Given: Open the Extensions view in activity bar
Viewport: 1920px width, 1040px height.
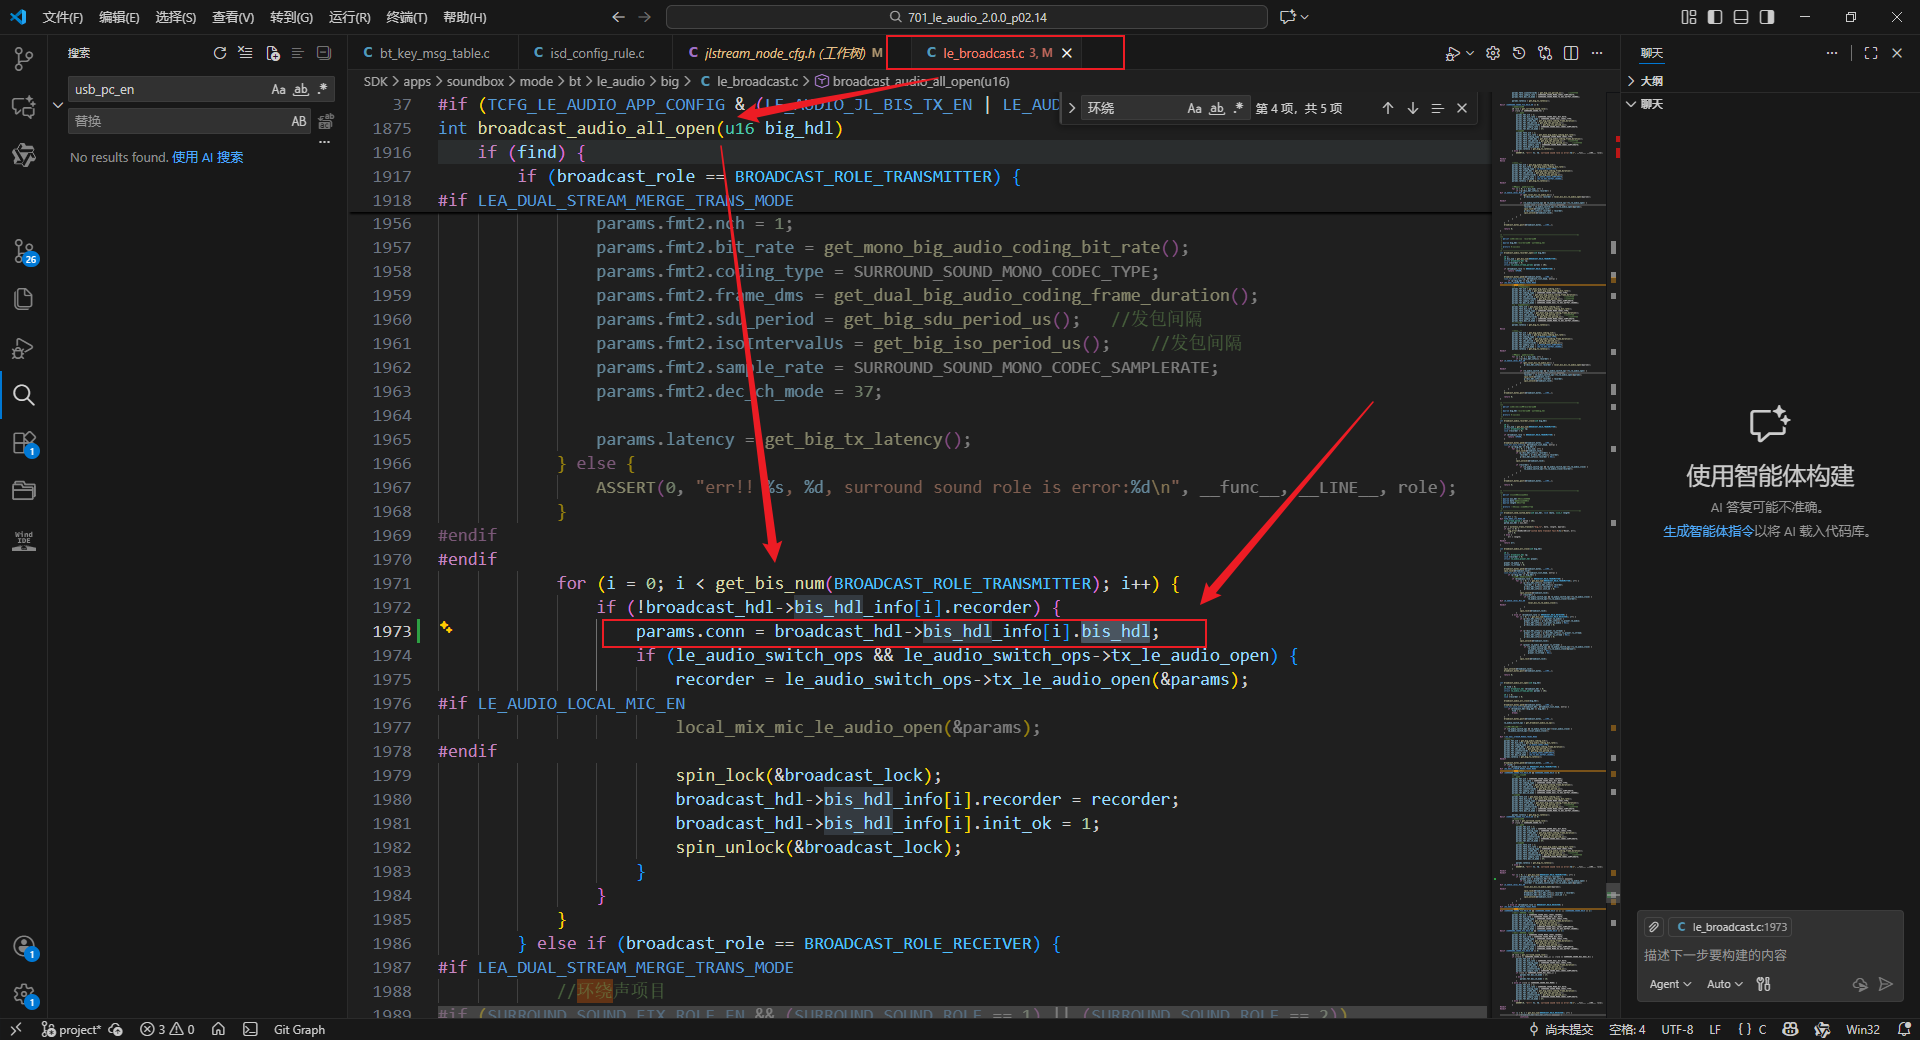Looking at the screenshot, I should click(x=24, y=443).
